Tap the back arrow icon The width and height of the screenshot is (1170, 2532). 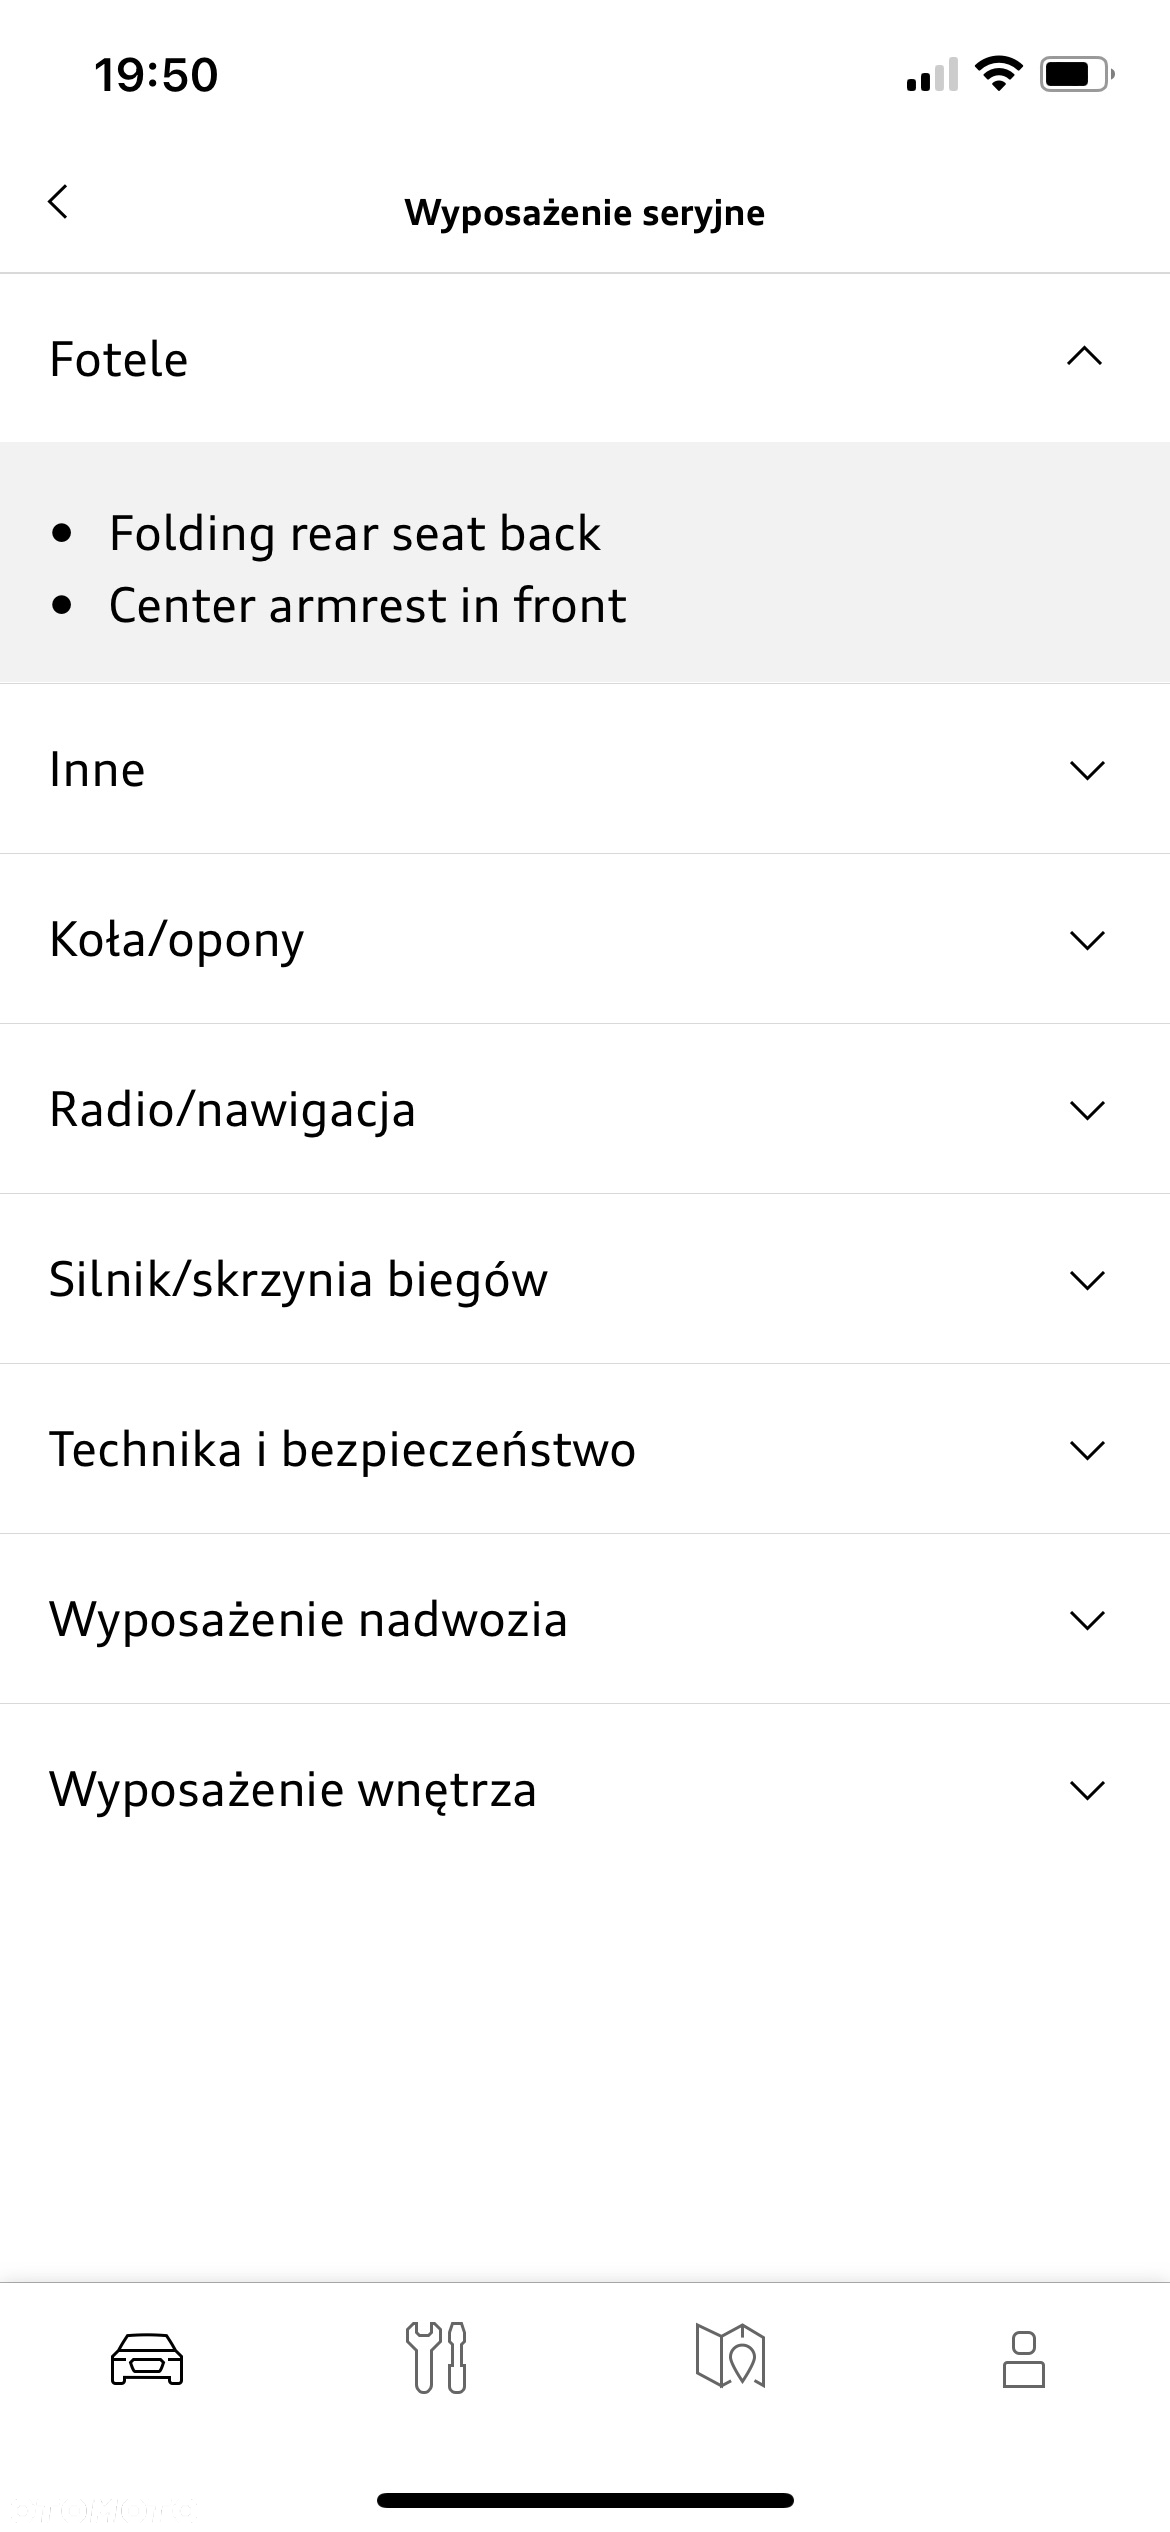pos(58,202)
